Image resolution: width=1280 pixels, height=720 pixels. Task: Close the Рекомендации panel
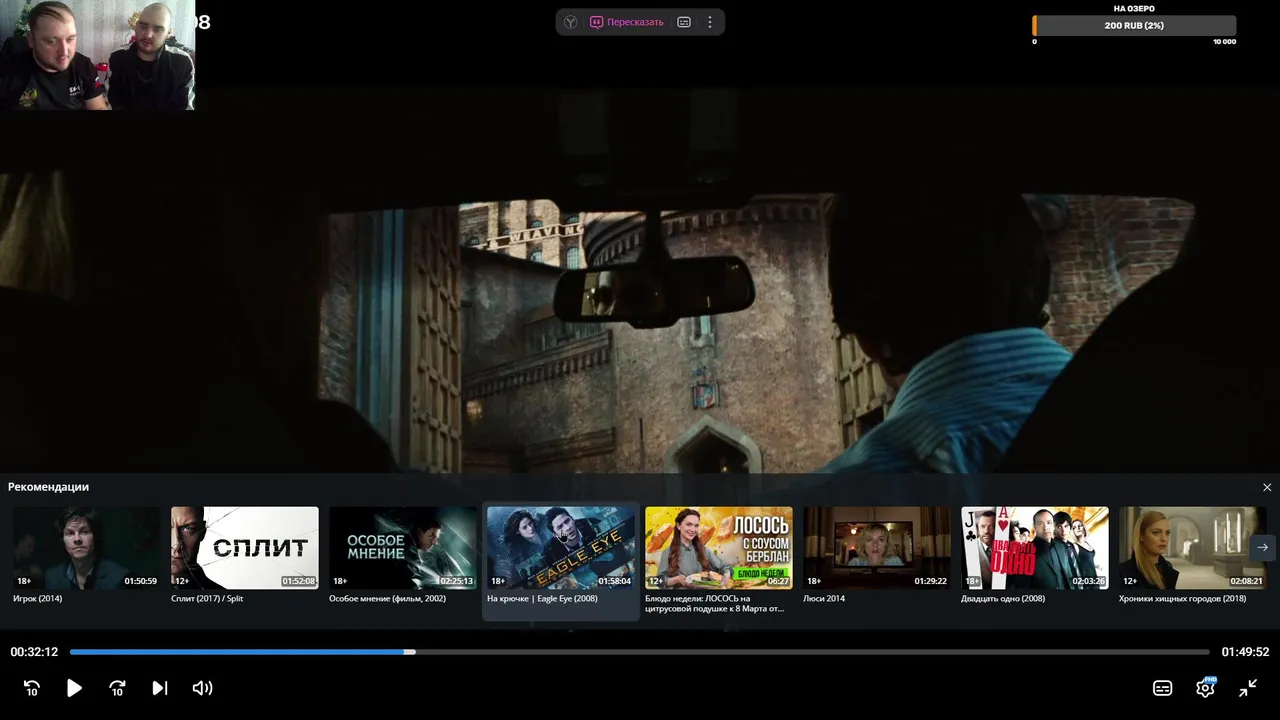click(1267, 487)
